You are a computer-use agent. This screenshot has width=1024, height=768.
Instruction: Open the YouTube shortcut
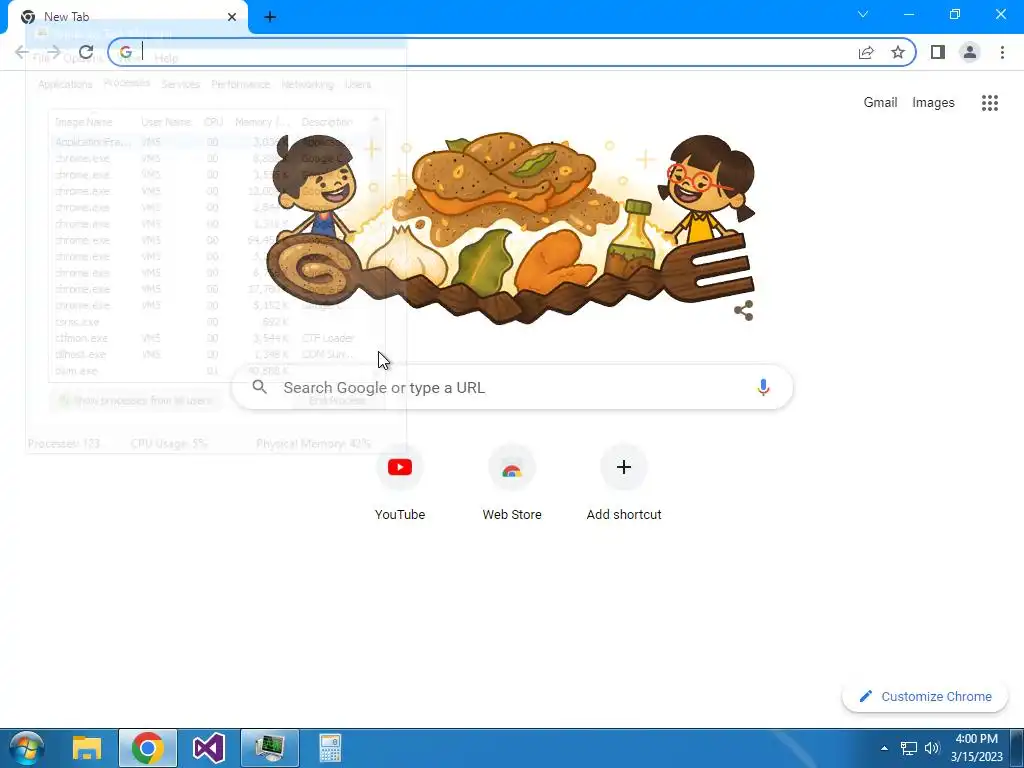[x=400, y=483]
